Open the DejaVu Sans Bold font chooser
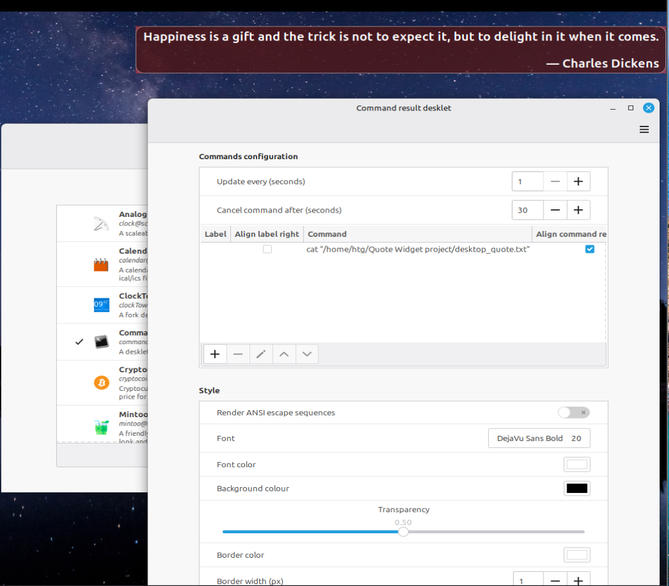The image size is (669, 586). pyautogui.click(x=539, y=438)
